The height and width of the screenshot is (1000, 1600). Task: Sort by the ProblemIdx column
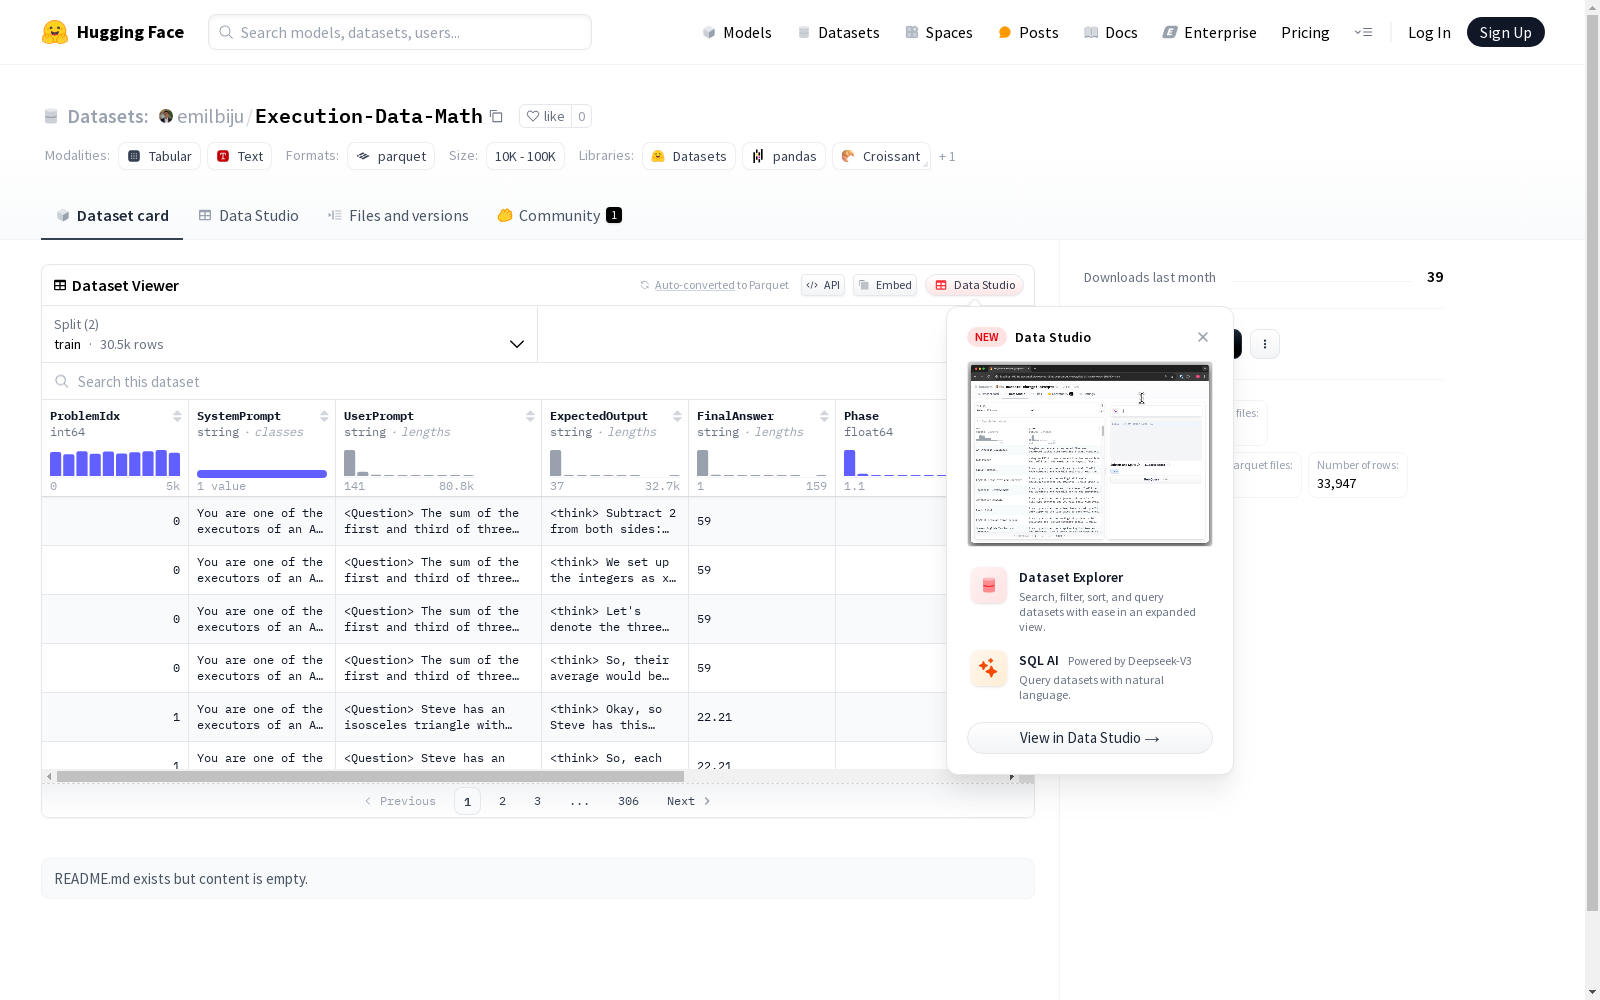(177, 416)
